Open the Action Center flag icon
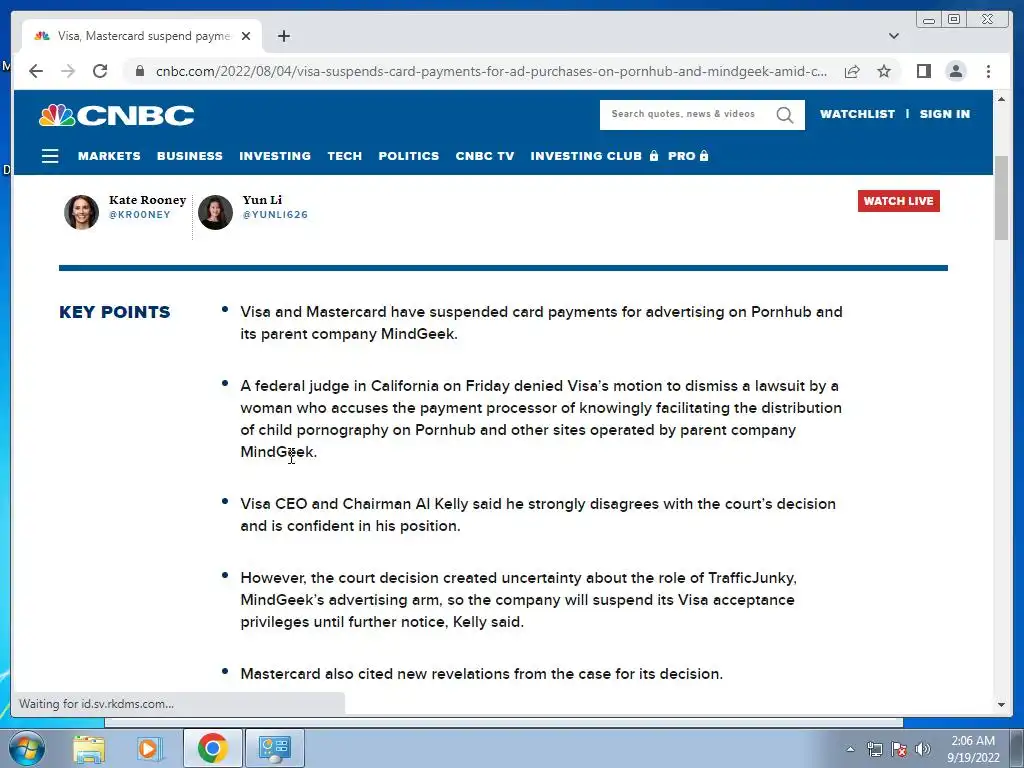The width and height of the screenshot is (1024, 768). (x=899, y=749)
